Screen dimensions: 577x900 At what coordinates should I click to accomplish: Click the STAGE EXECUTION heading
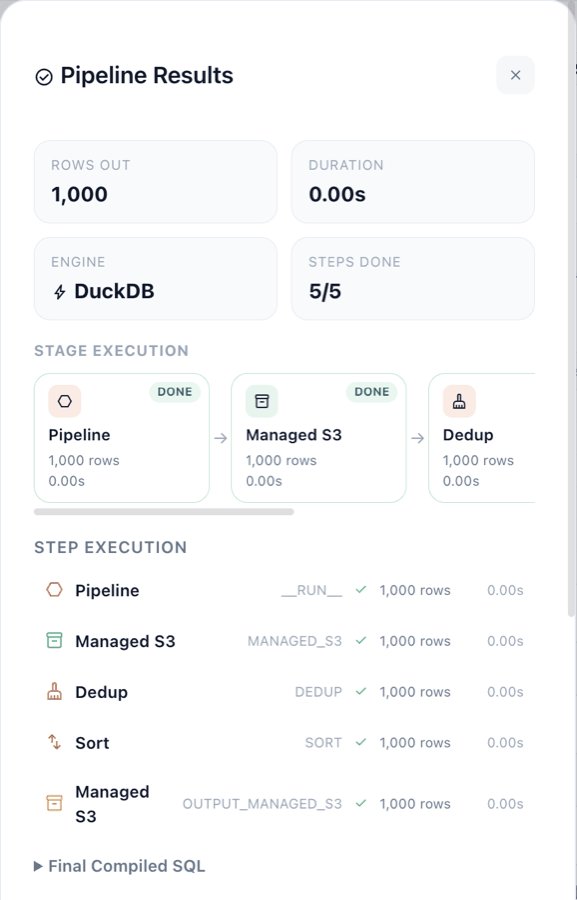click(x=111, y=351)
